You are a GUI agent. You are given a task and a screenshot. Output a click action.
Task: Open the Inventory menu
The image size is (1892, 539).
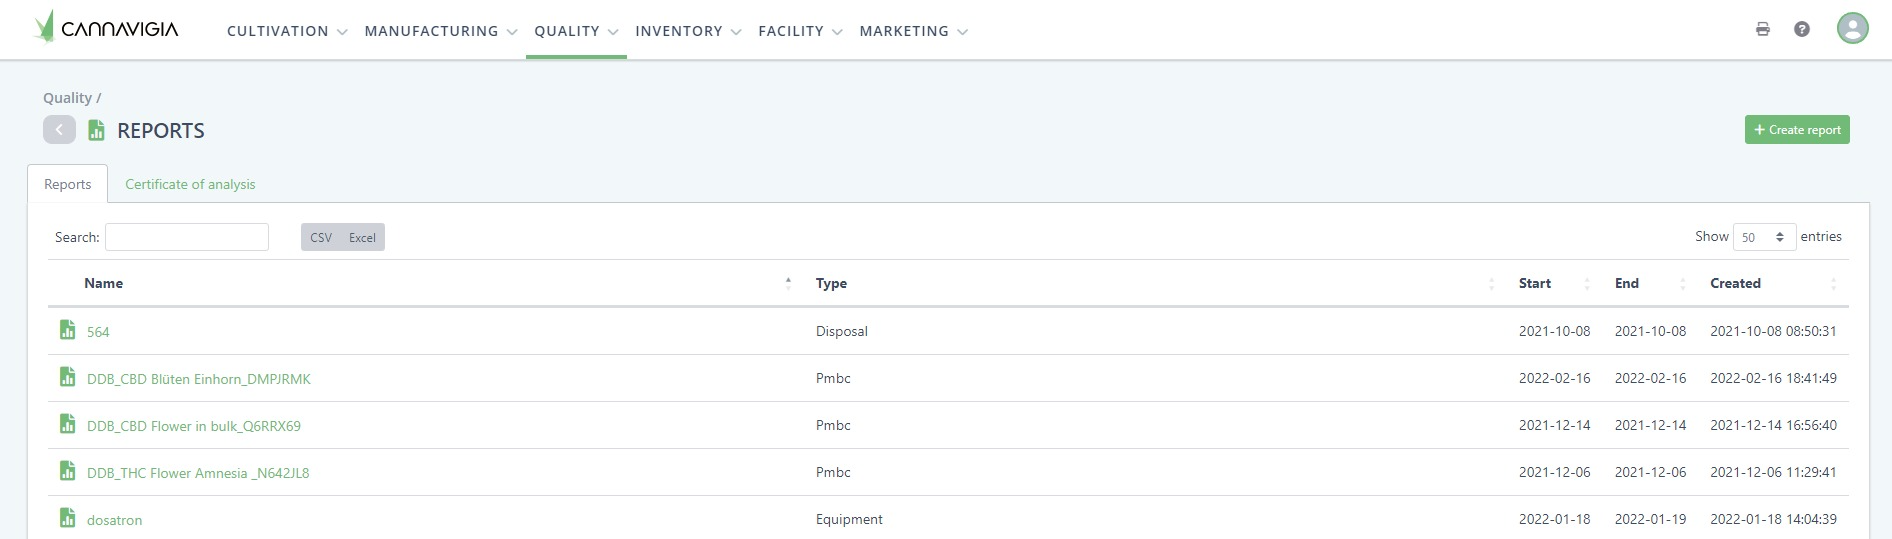pyautogui.click(x=687, y=31)
